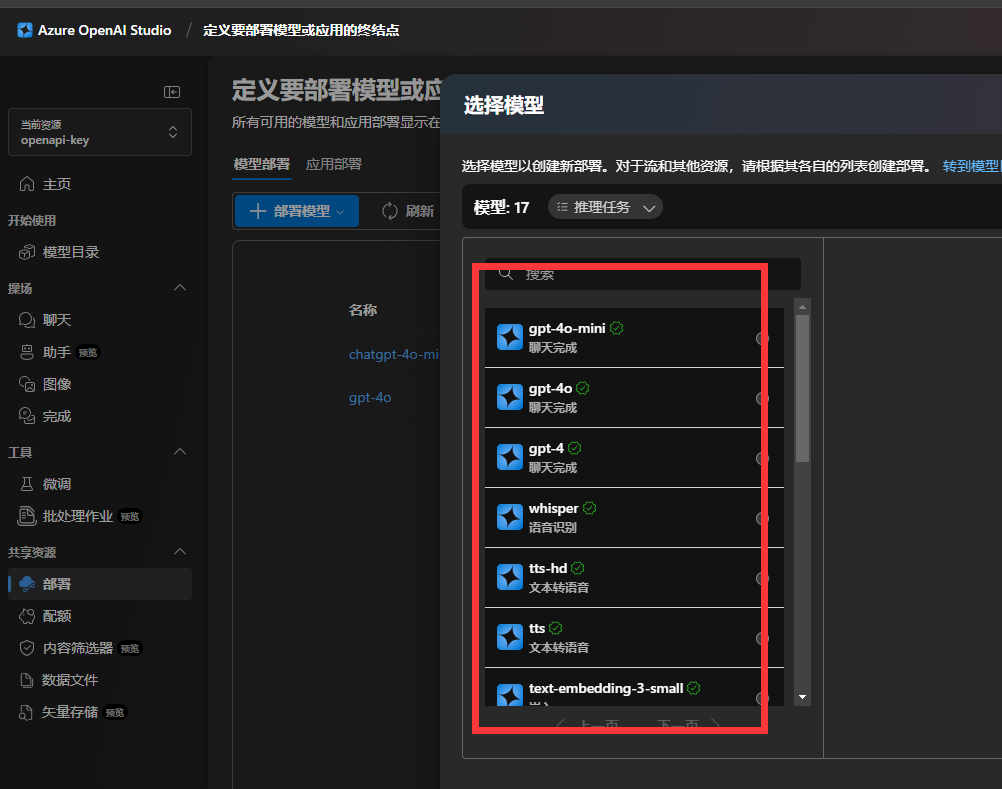Click the model list scroll-down arrow

click(803, 697)
